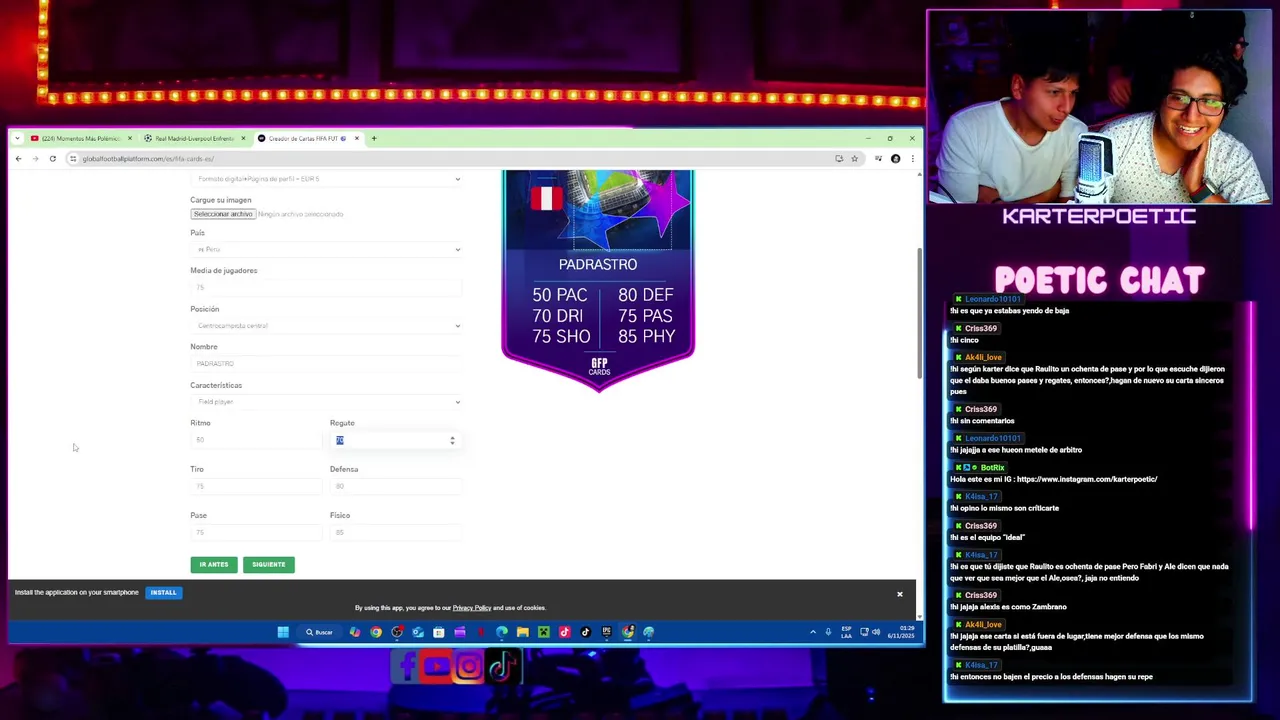
Task: Click the microphone tray icon
Action: point(828,632)
